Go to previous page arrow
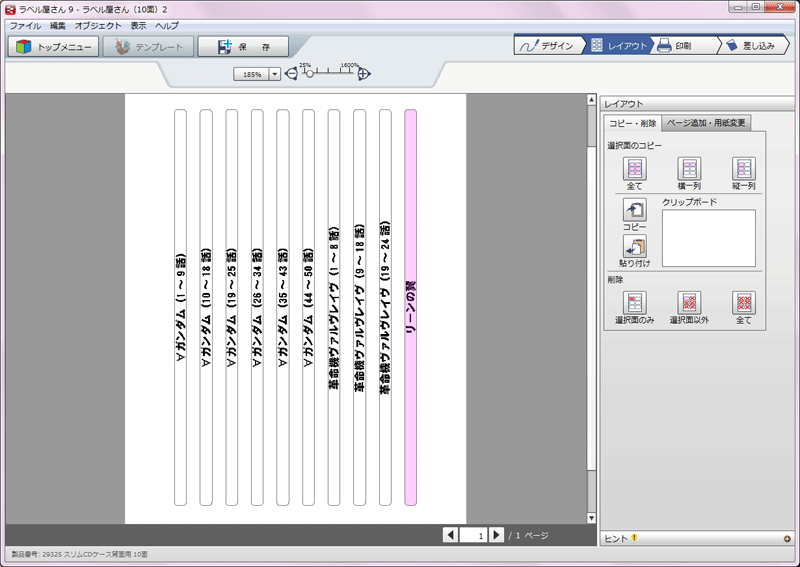This screenshot has width=800, height=567. point(450,535)
